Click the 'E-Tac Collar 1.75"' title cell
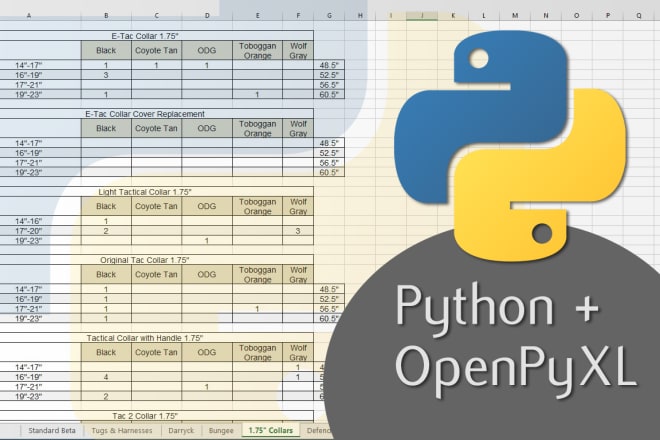The height and width of the screenshot is (440, 660). 157,36
